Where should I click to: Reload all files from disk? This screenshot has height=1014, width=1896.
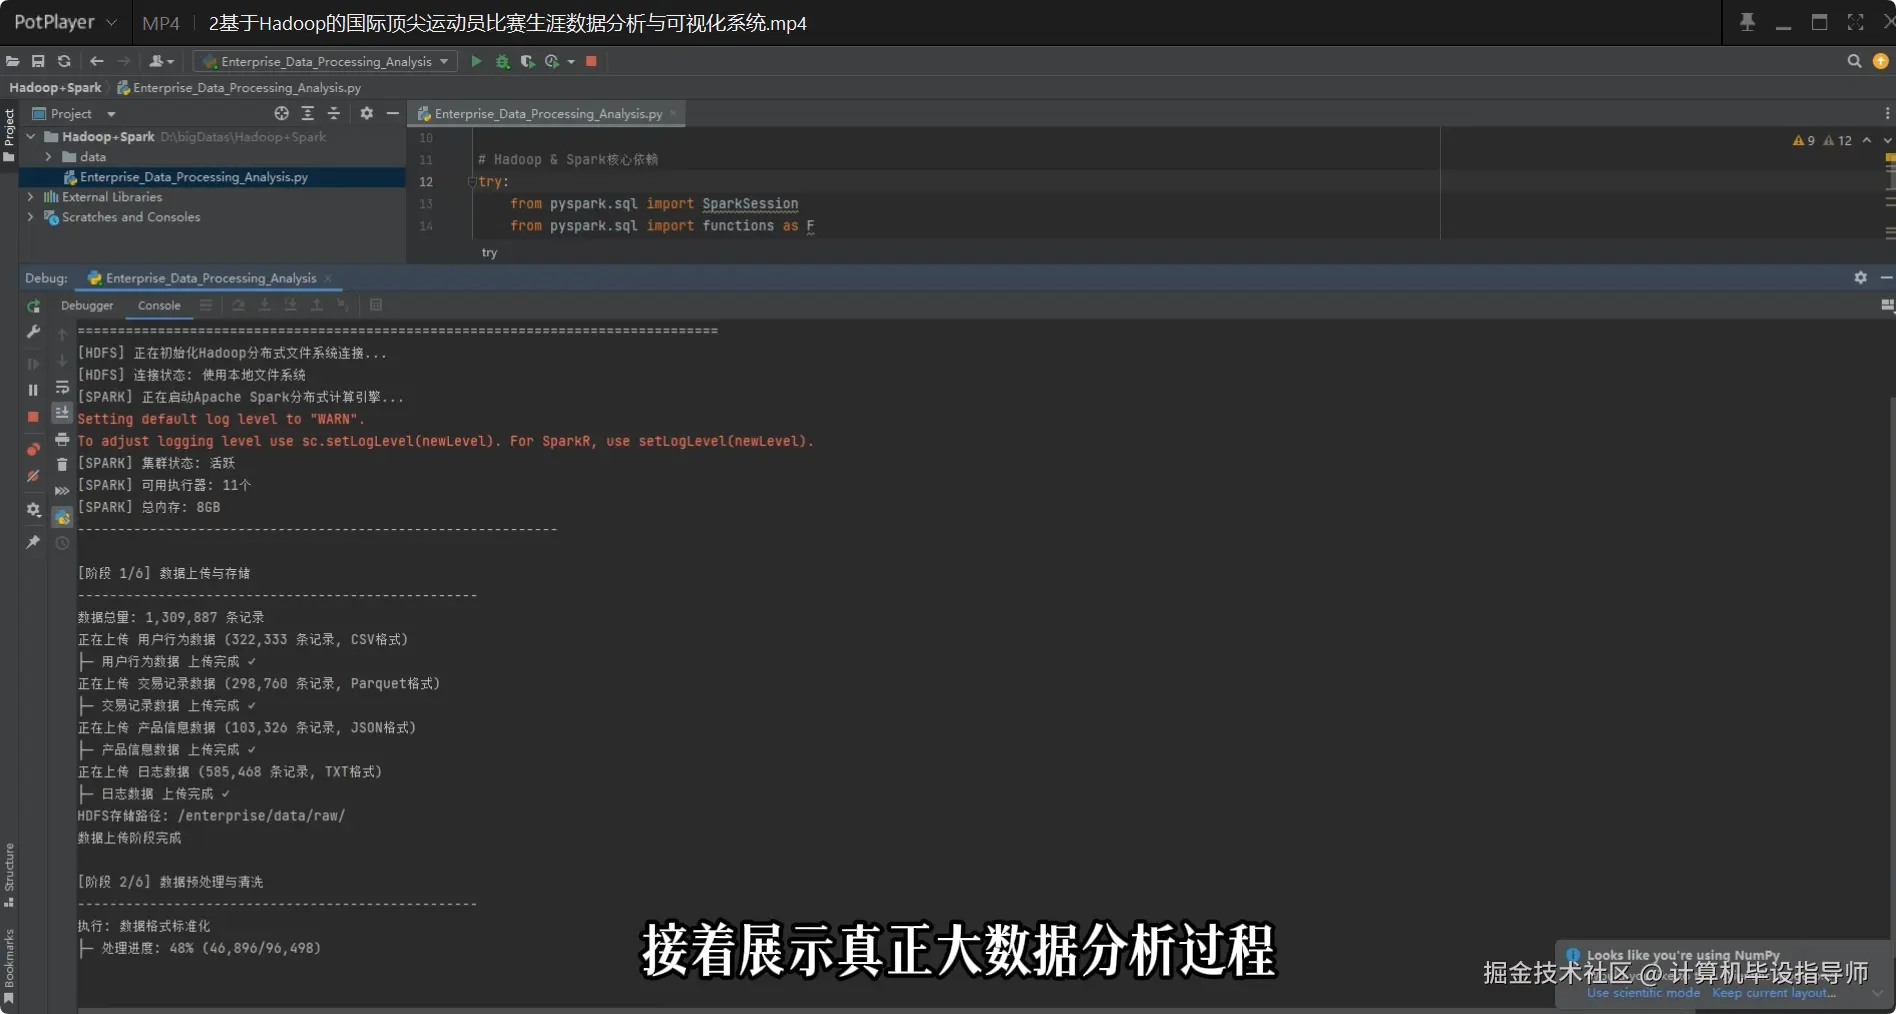64,61
